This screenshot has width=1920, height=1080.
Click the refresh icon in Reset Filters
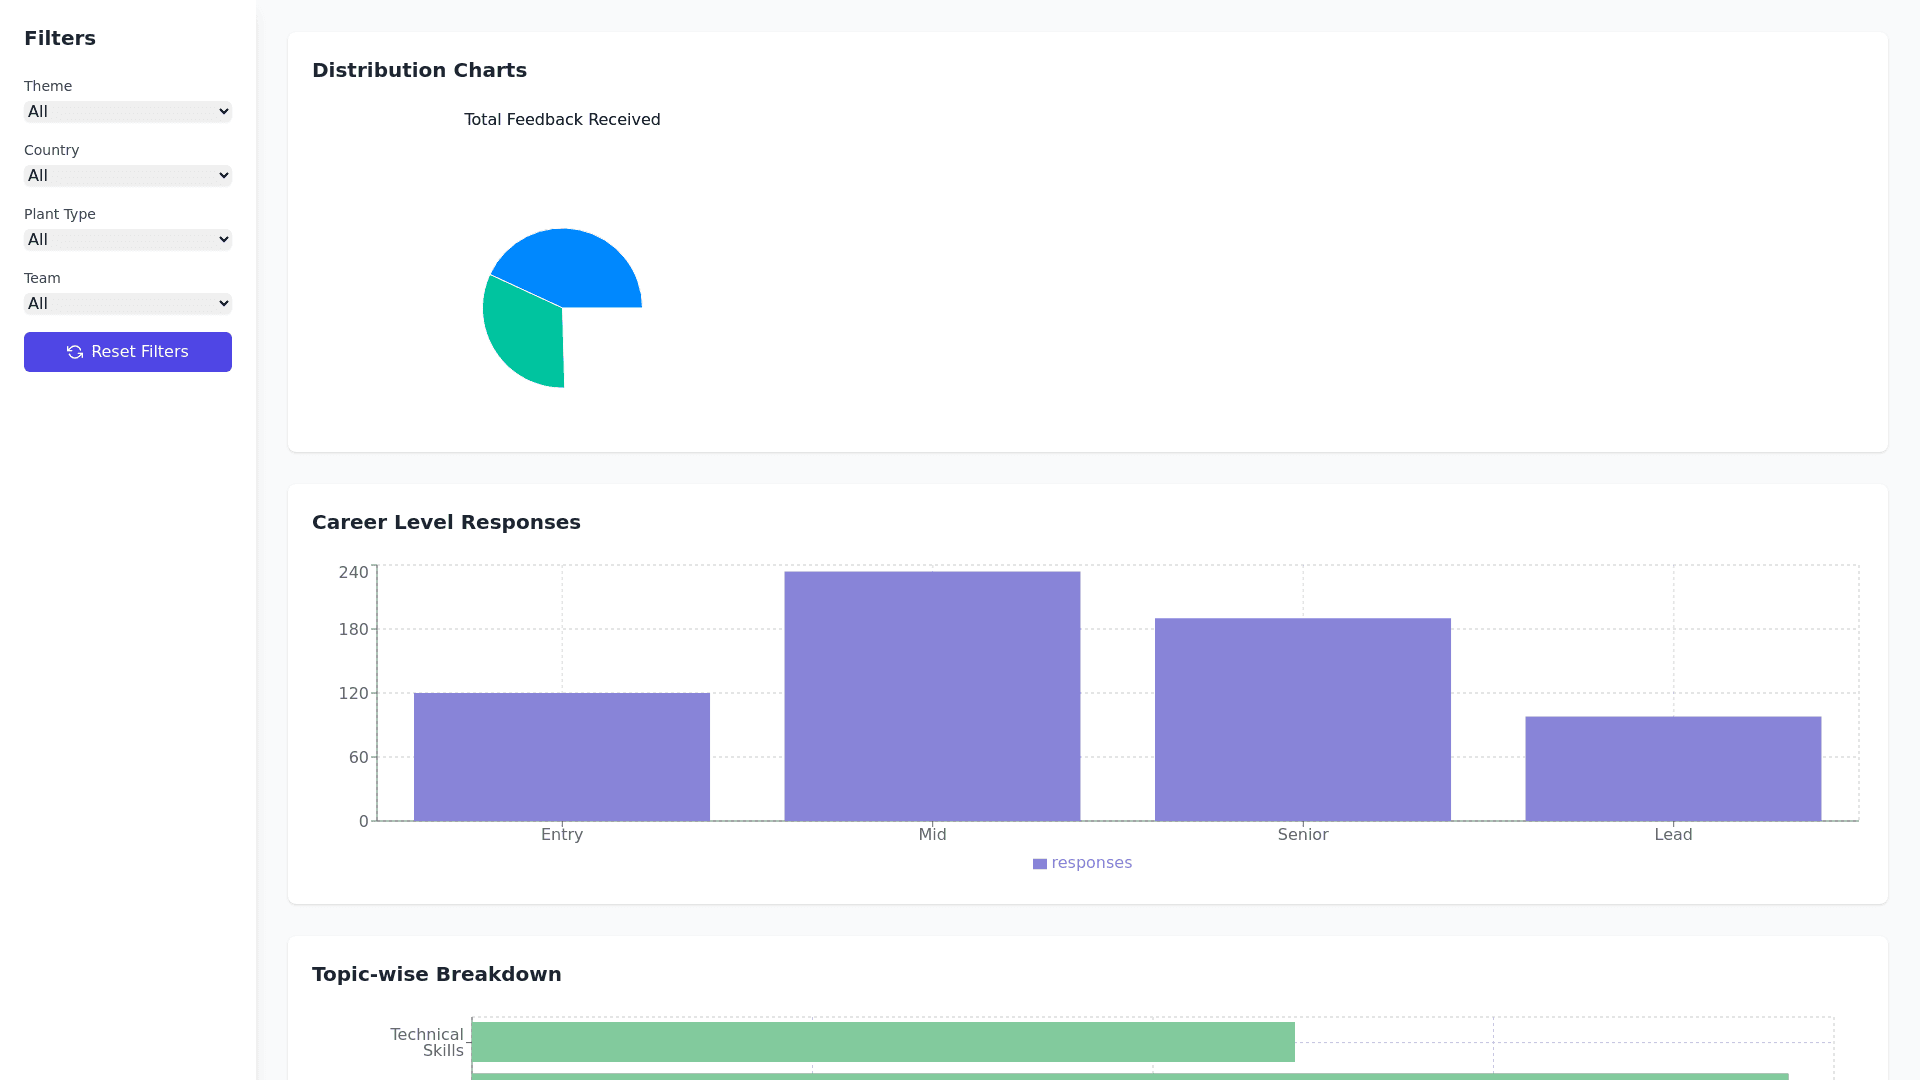[75, 352]
